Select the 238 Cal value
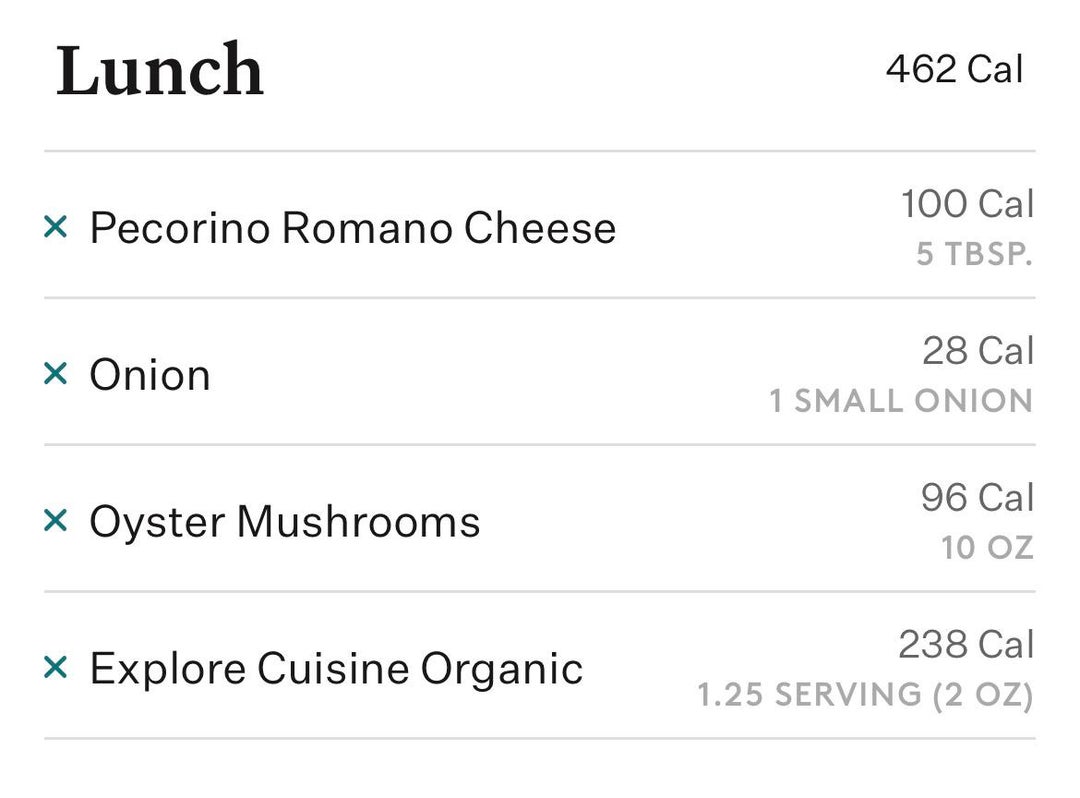 point(966,645)
